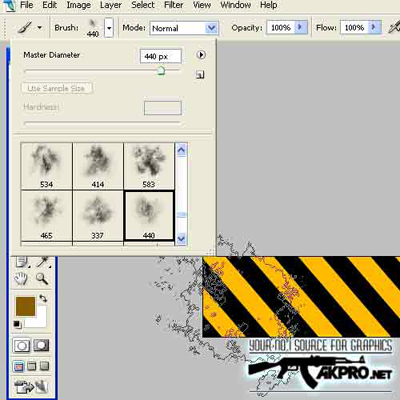400x400 pixels.
Task: Click the brown foreground color swatch
Action: [25, 306]
